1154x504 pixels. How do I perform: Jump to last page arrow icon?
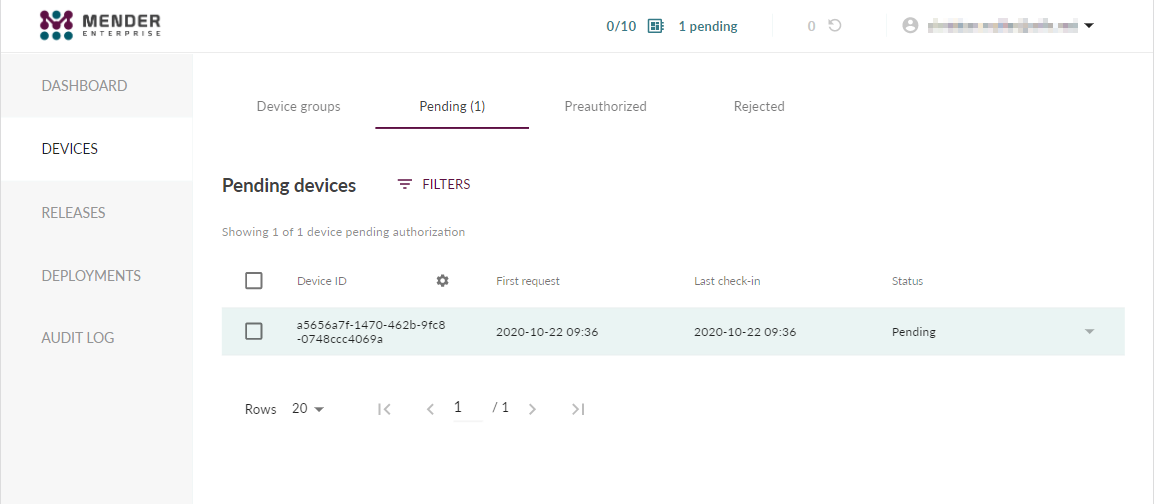[577, 409]
